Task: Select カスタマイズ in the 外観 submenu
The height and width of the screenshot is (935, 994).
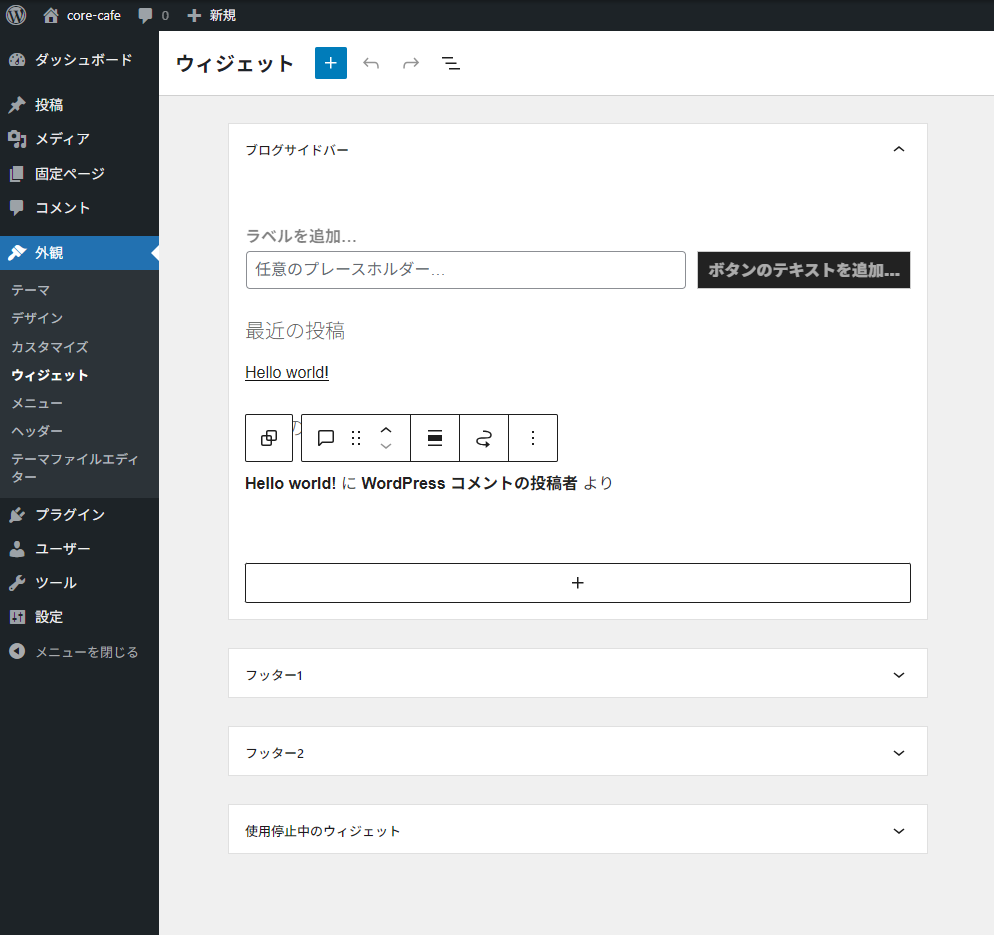Action: 50,347
